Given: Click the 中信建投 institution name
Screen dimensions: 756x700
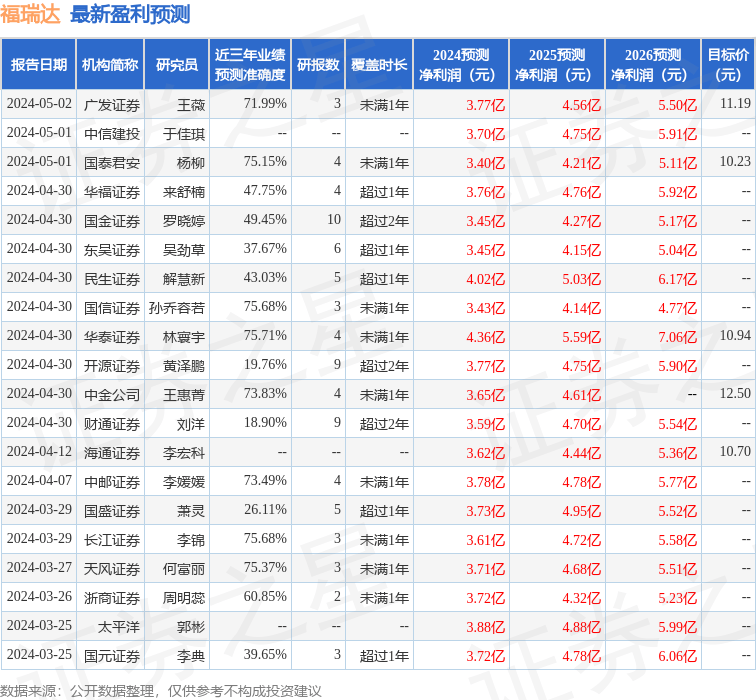Looking at the screenshot, I should coord(112,133).
